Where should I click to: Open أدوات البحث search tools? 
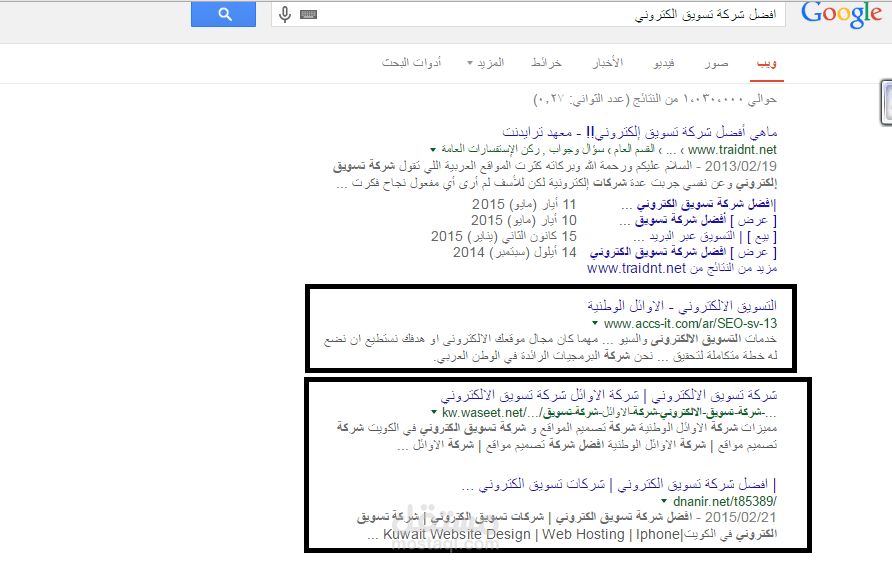point(411,63)
